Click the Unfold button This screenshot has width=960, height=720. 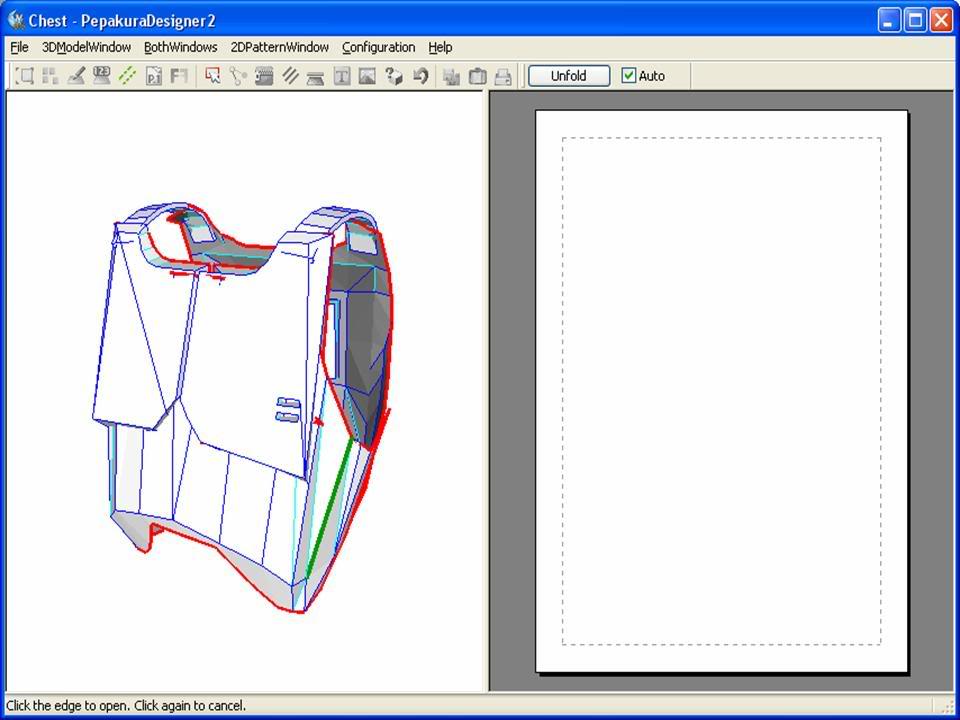click(x=569, y=76)
